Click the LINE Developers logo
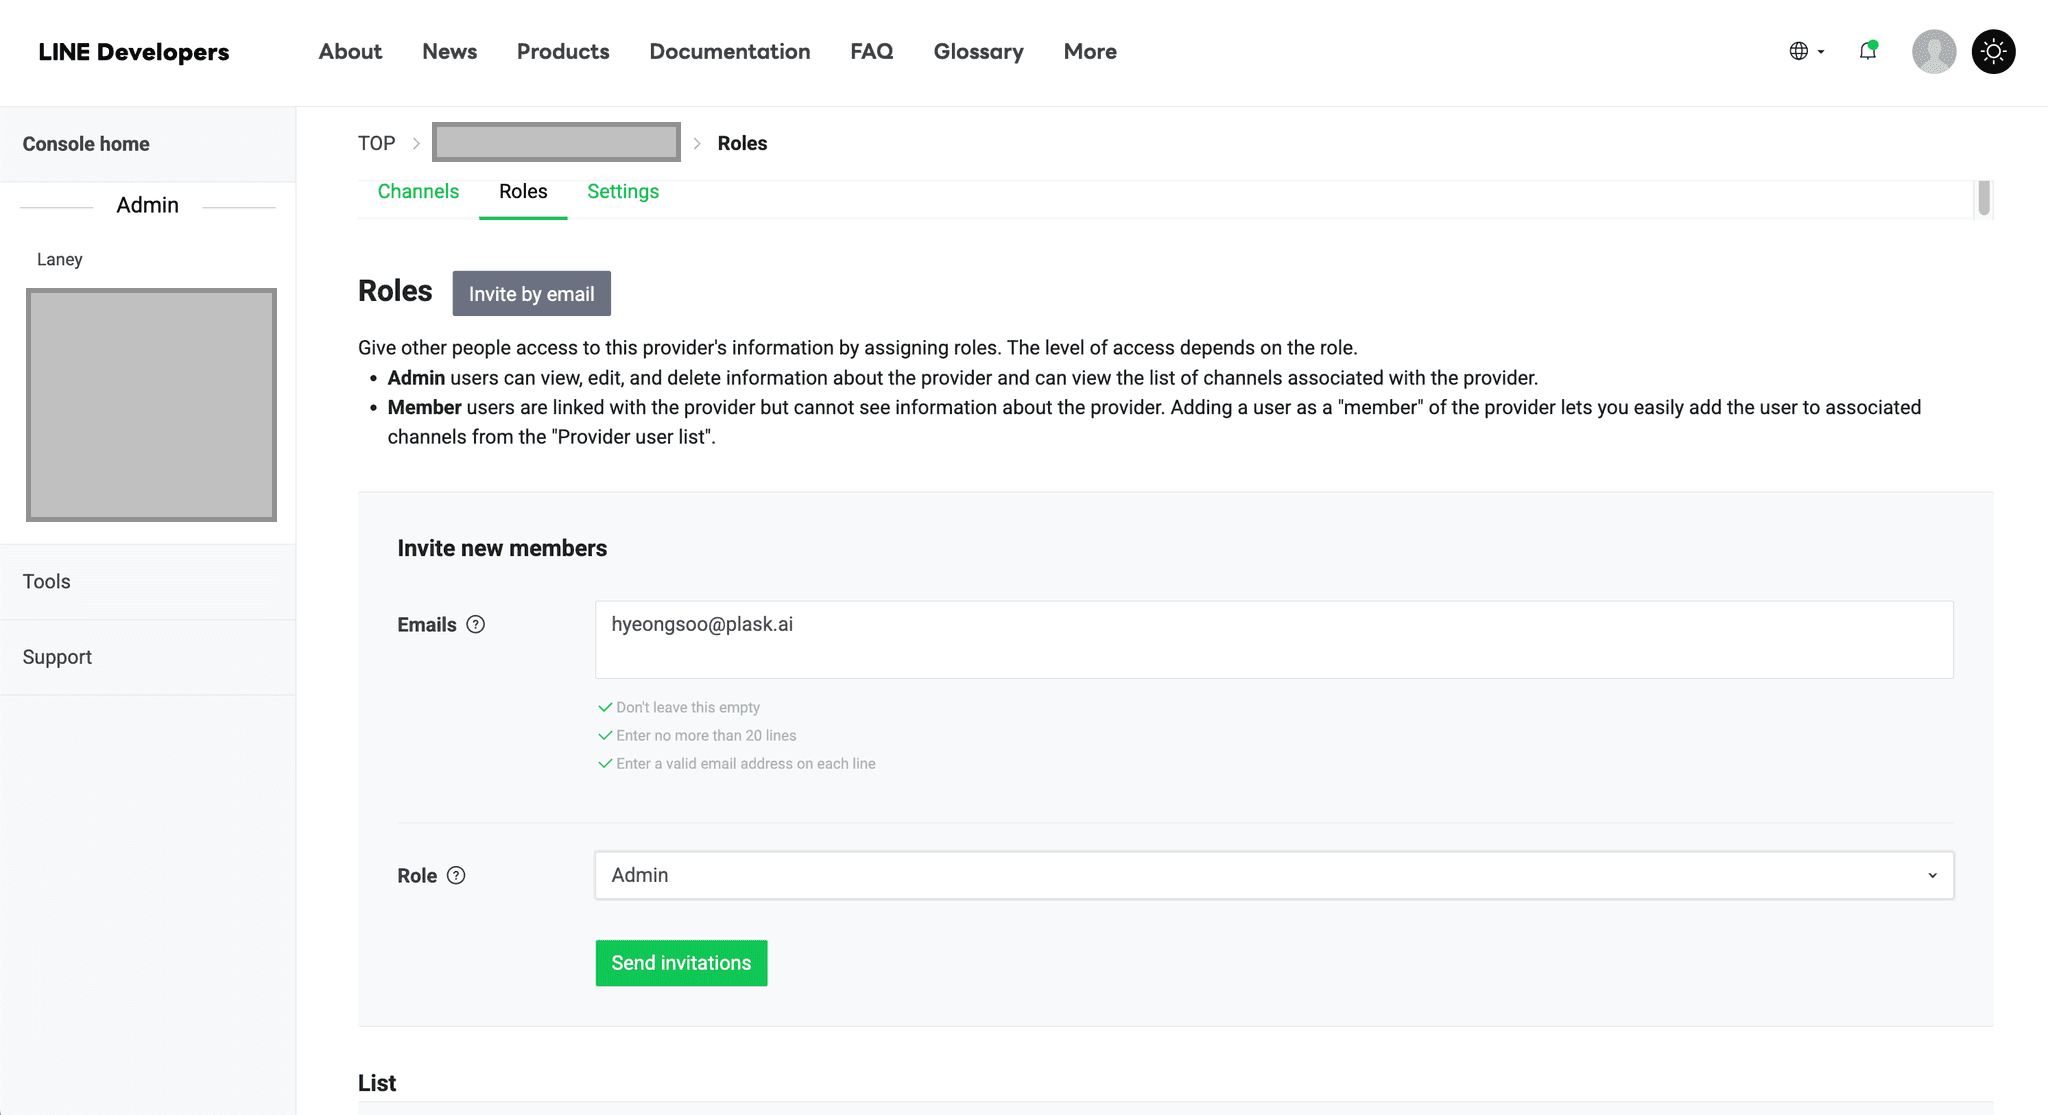Screen dimensions: 2048x1115 [134, 52]
